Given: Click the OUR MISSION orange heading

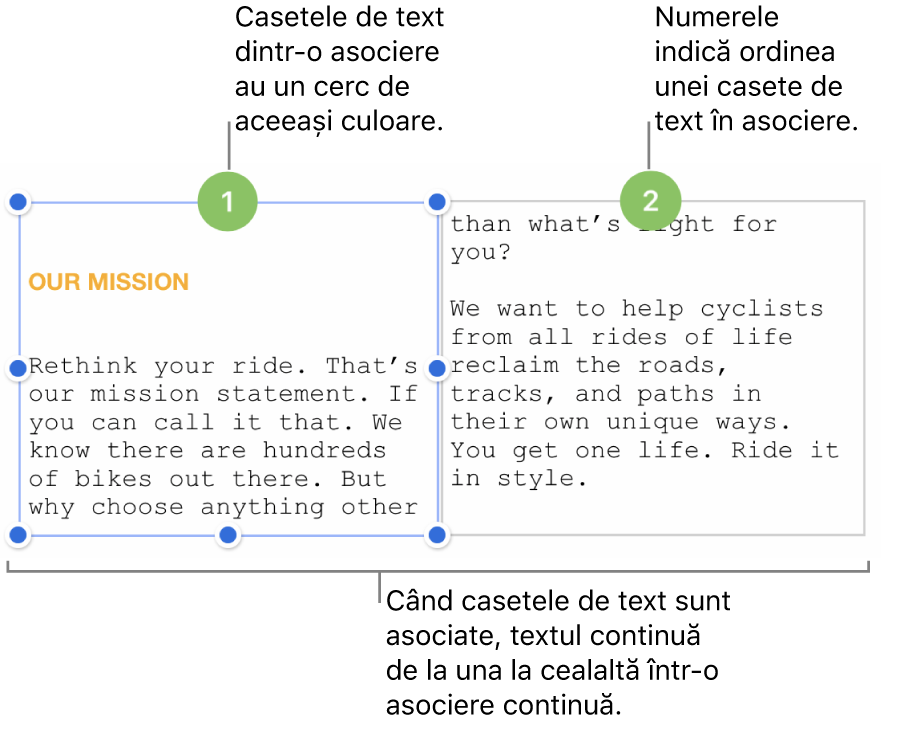Looking at the screenshot, I should 108,282.
